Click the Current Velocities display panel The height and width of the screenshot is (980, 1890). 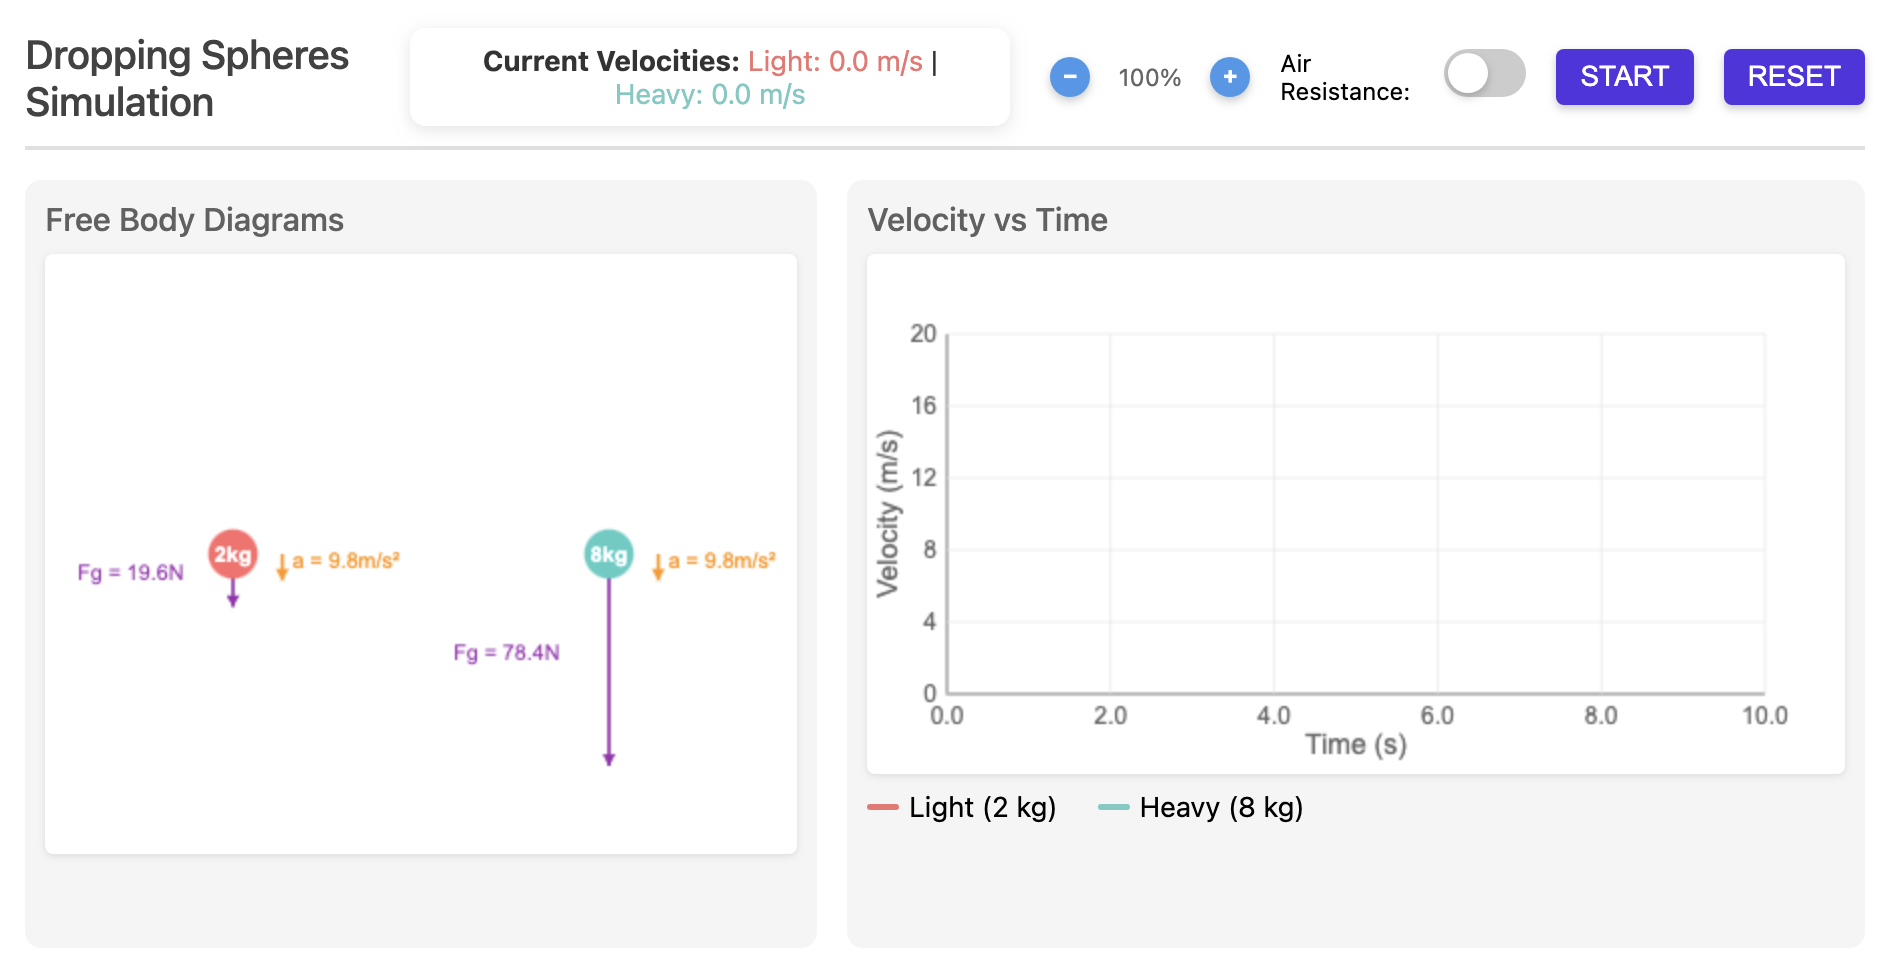click(709, 78)
